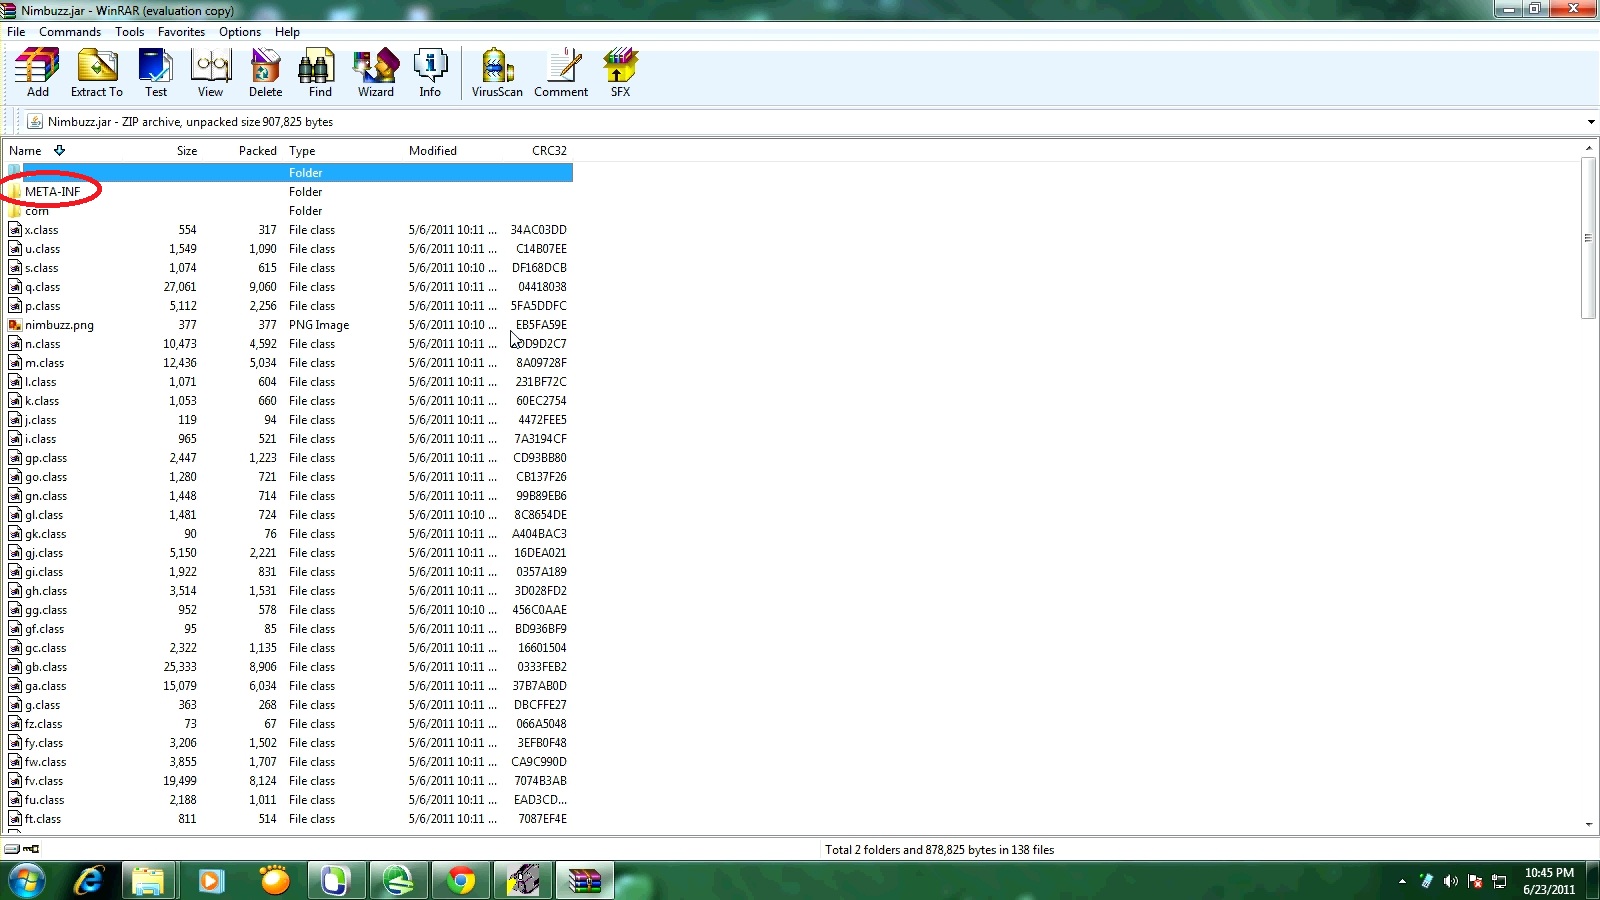The image size is (1600, 900).
Task: Select the fv.class file
Action: coord(44,781)
